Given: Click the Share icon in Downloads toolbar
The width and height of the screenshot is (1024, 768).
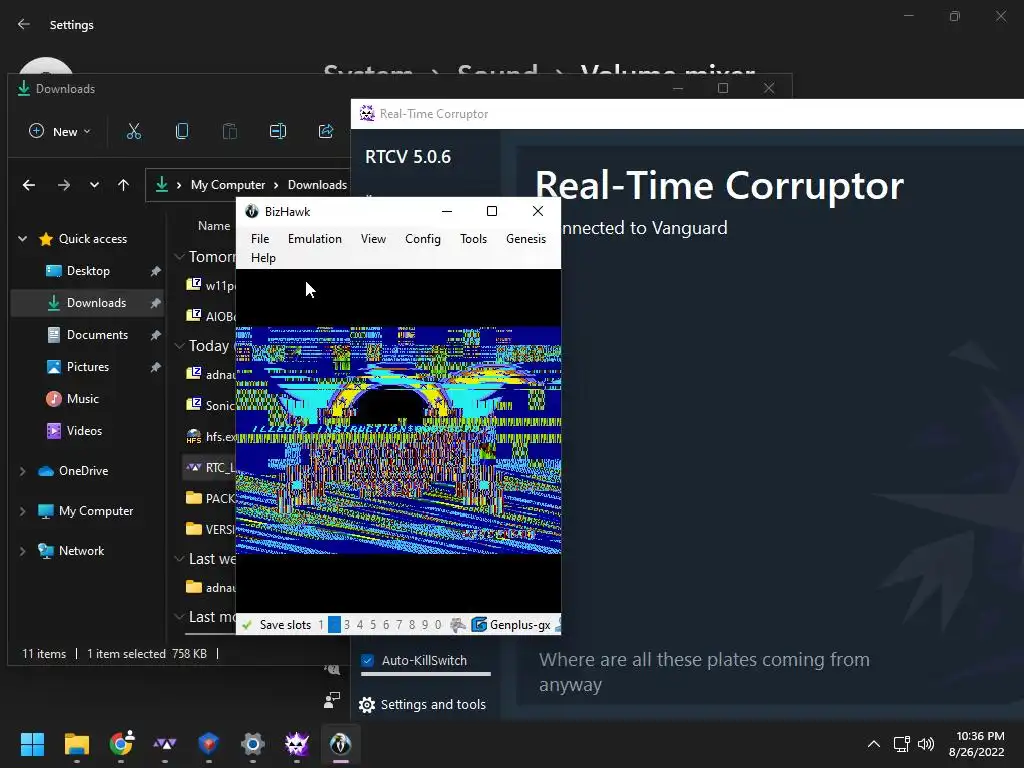Looking at the screenshot, I should click(x=326, y=131).
